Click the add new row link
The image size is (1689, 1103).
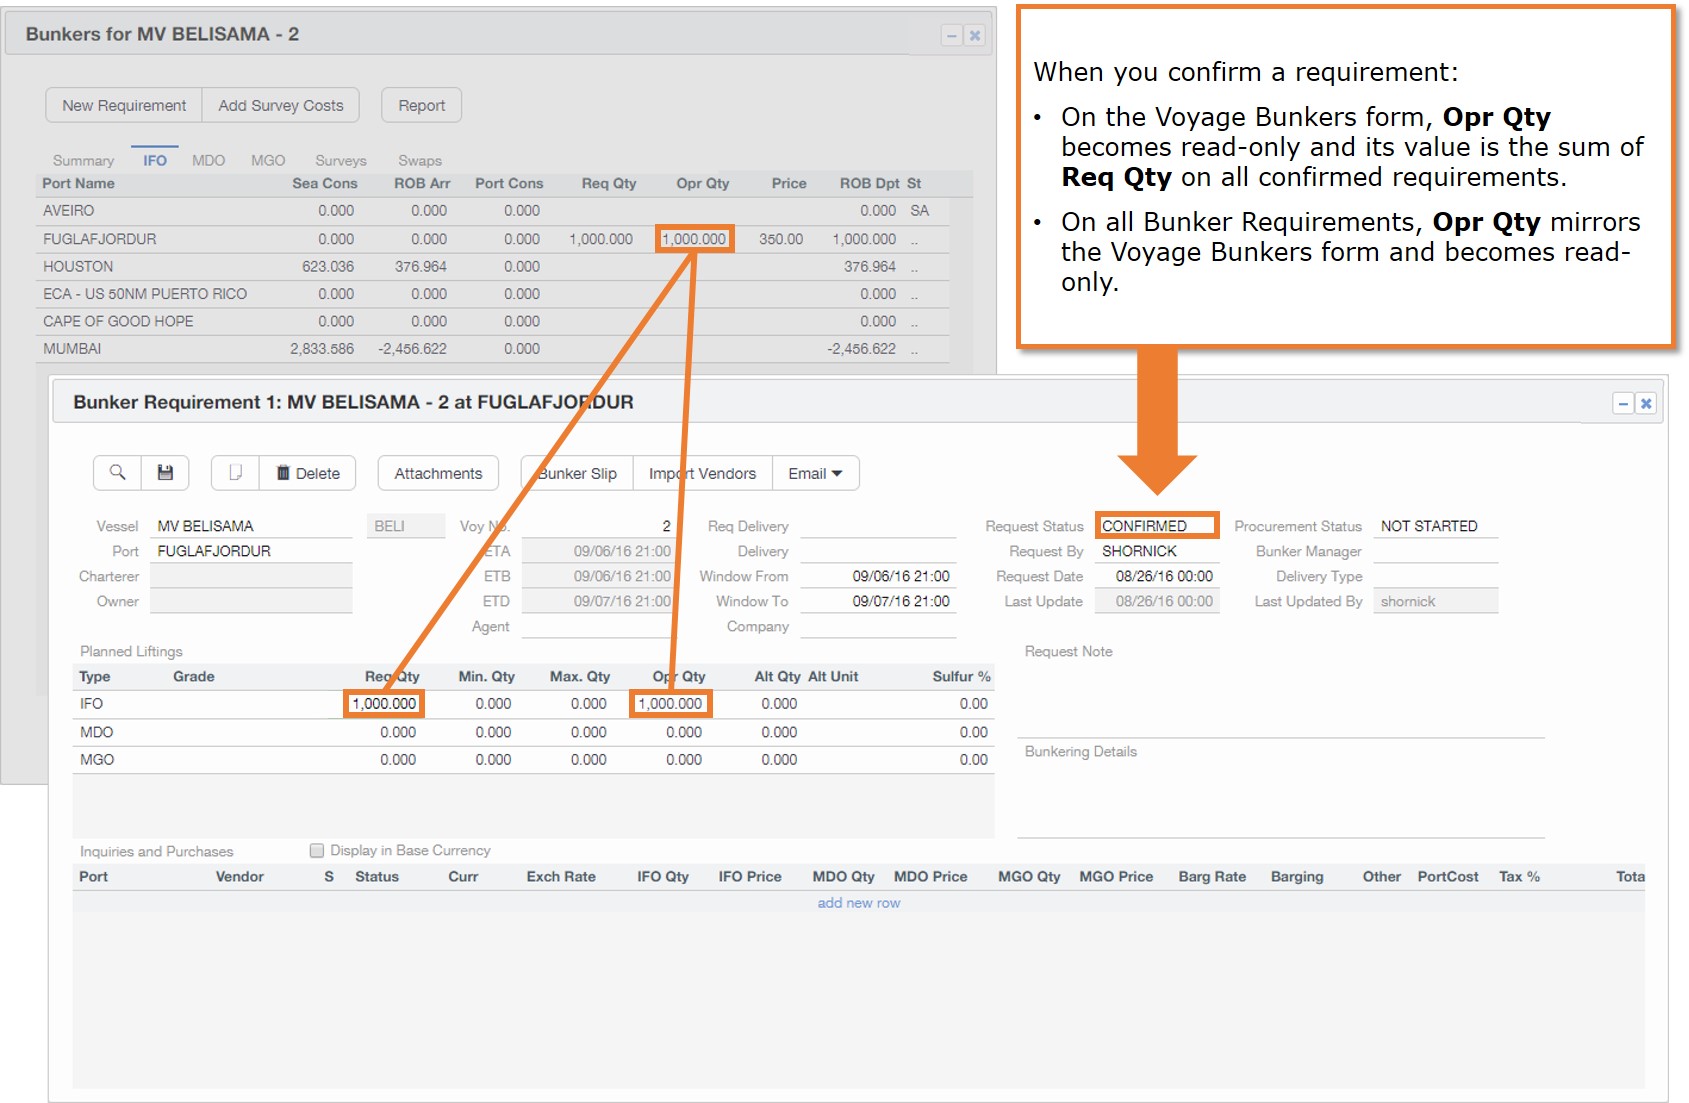858,903
